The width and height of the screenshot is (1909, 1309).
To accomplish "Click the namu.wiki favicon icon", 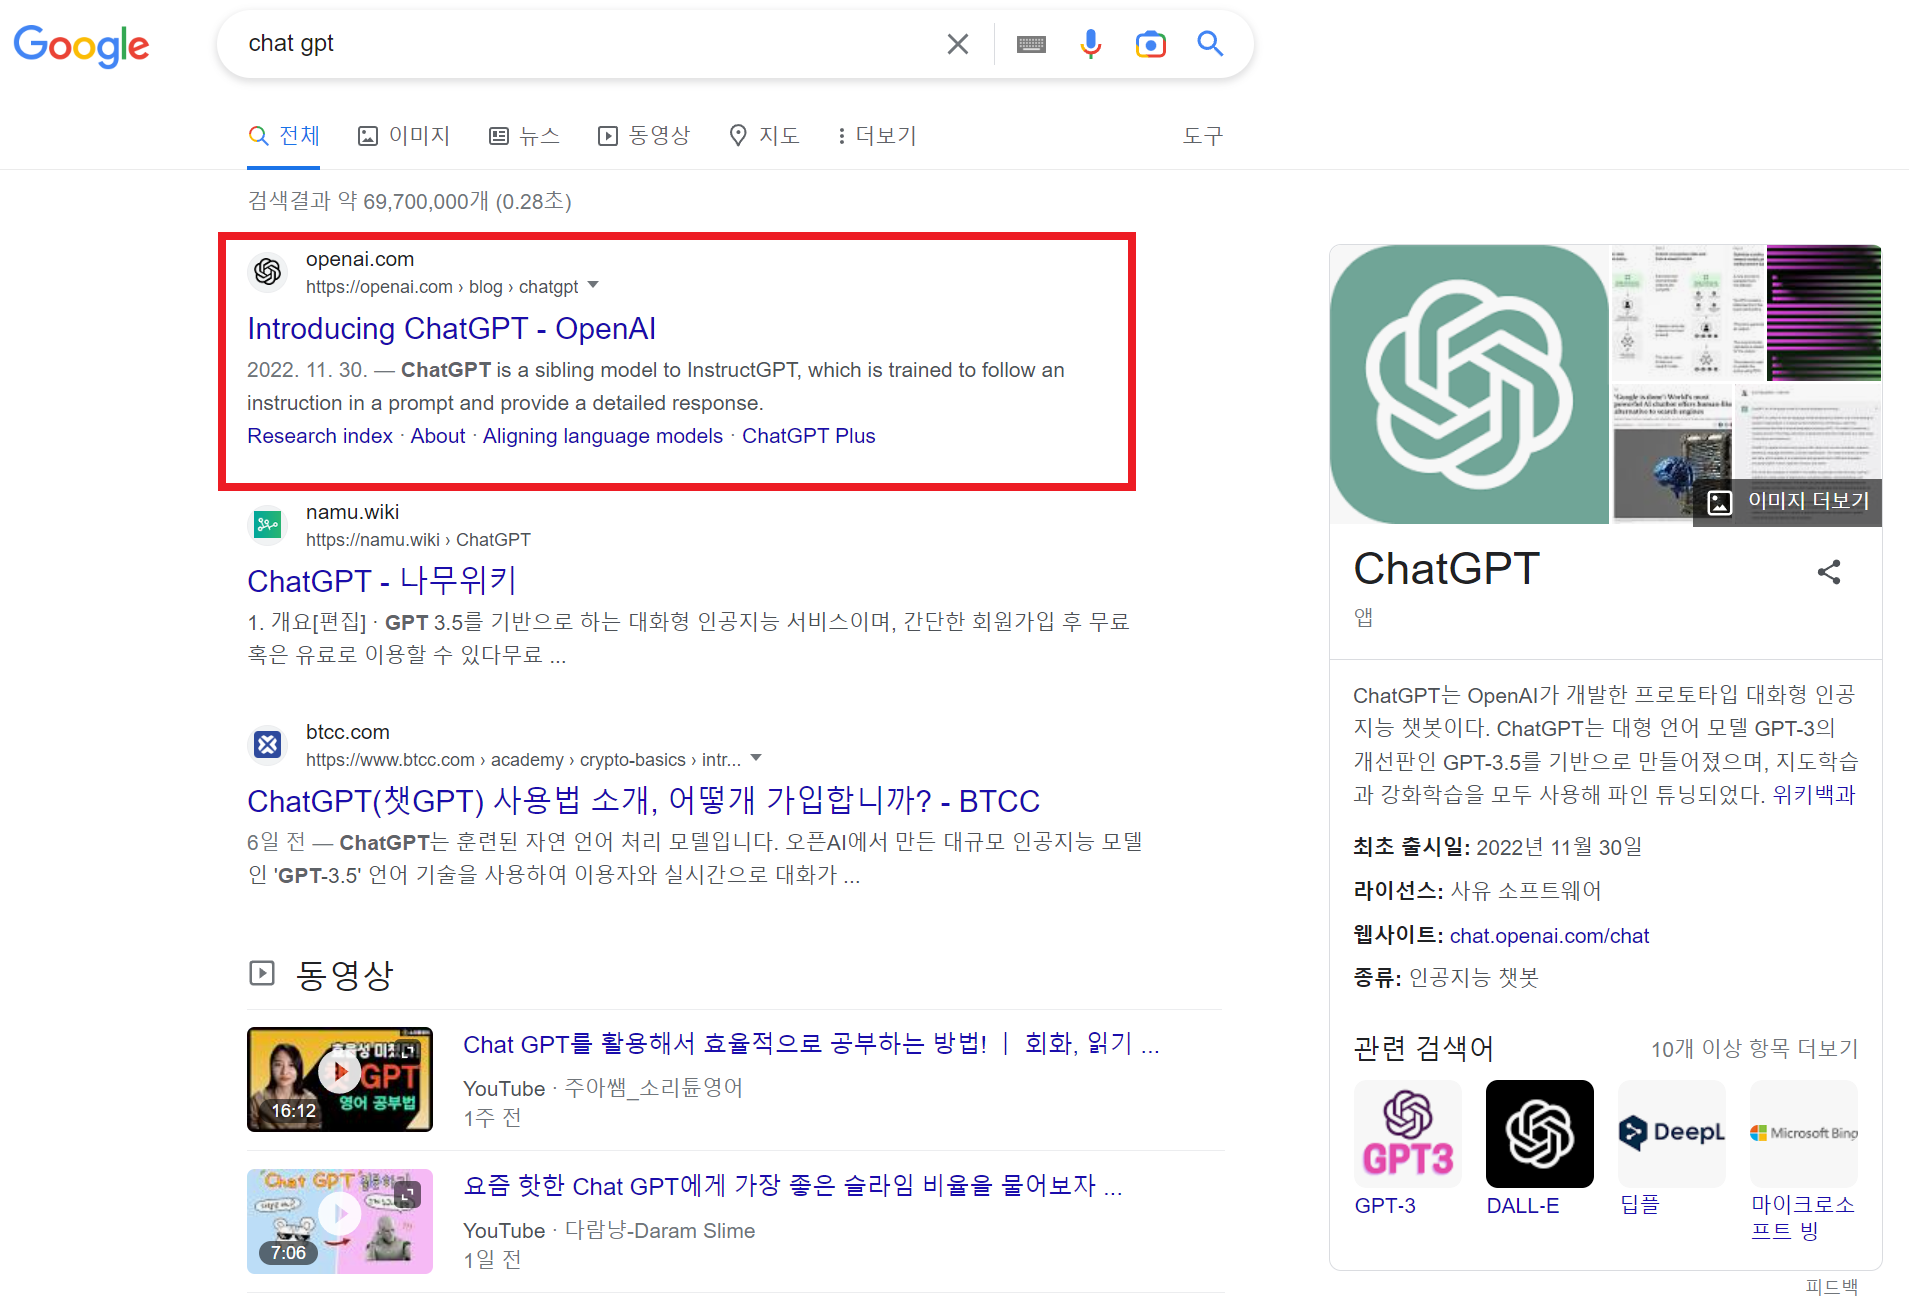I will (x=268, y=524).
